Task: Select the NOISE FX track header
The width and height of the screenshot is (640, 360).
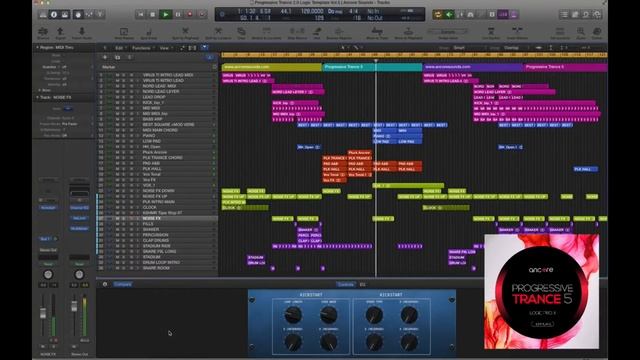Action: 157,218
